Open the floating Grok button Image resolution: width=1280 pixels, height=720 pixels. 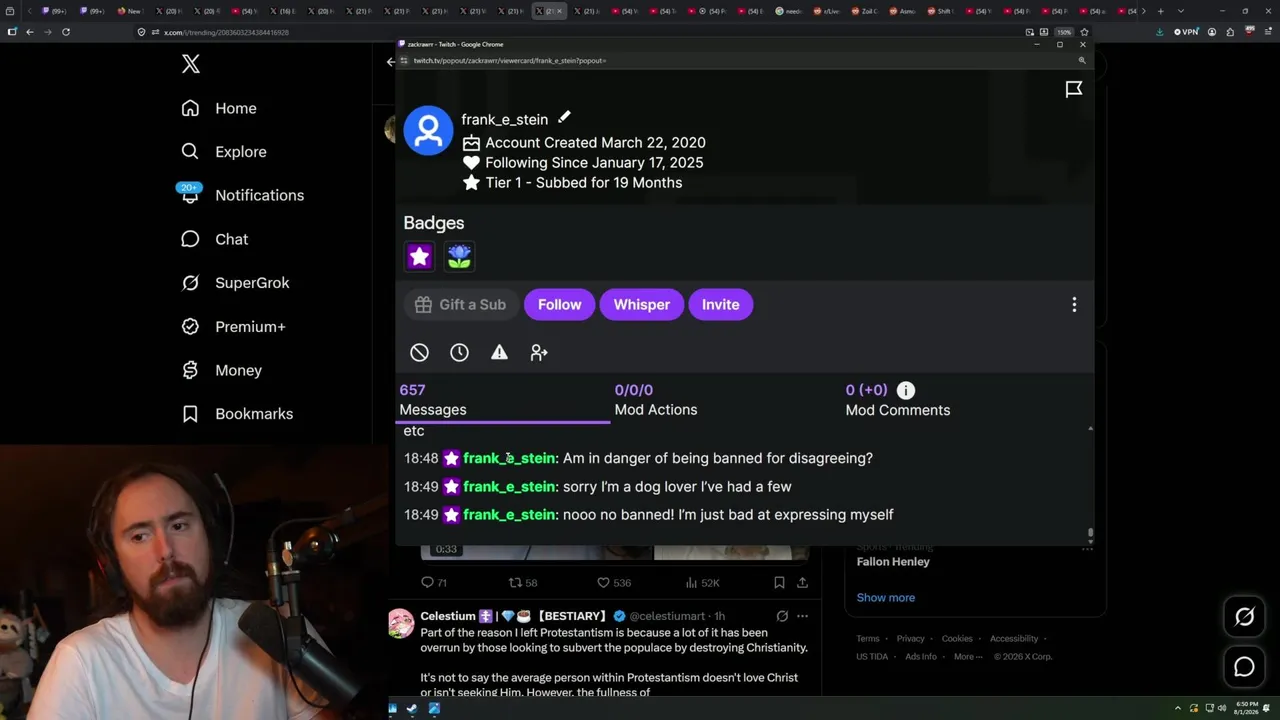point(1244,617)
